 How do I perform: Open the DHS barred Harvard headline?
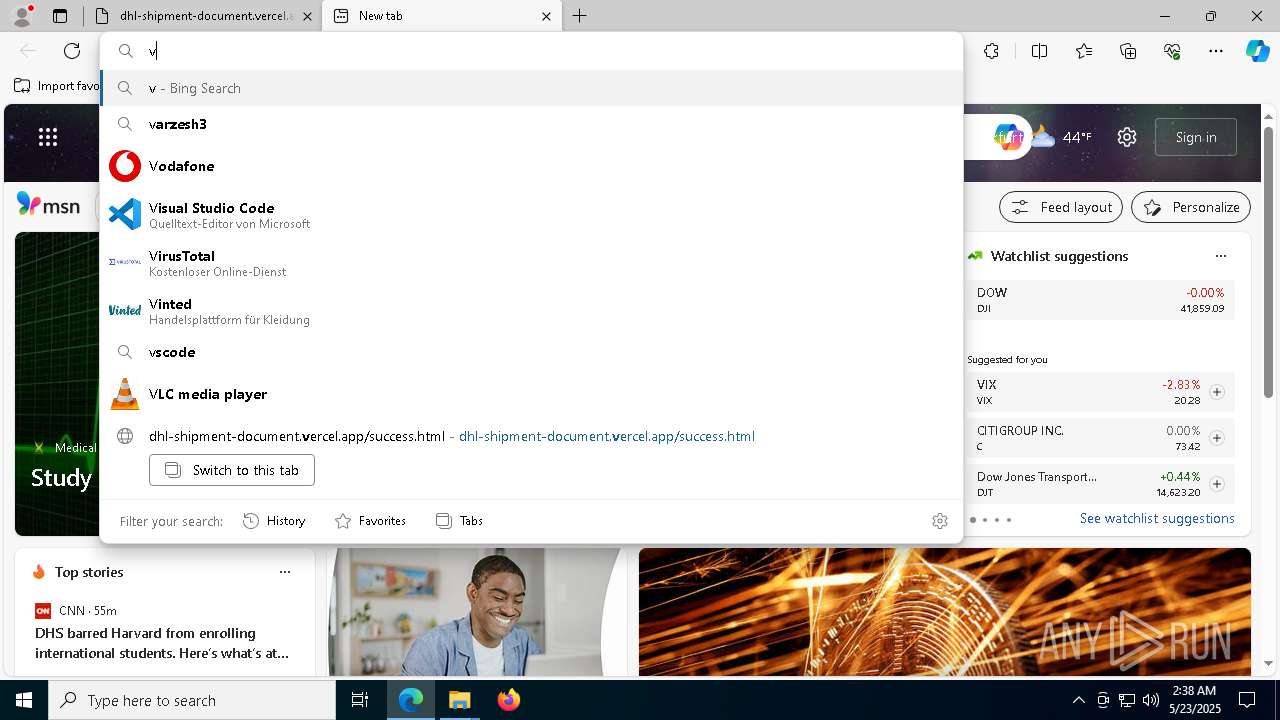pos(162,643)
